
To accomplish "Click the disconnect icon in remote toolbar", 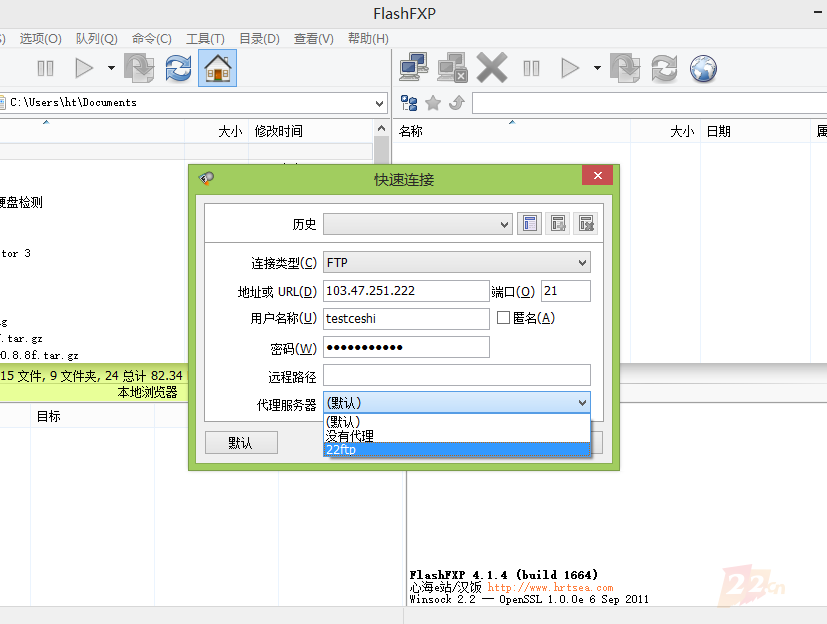I will tap(452, 68).
